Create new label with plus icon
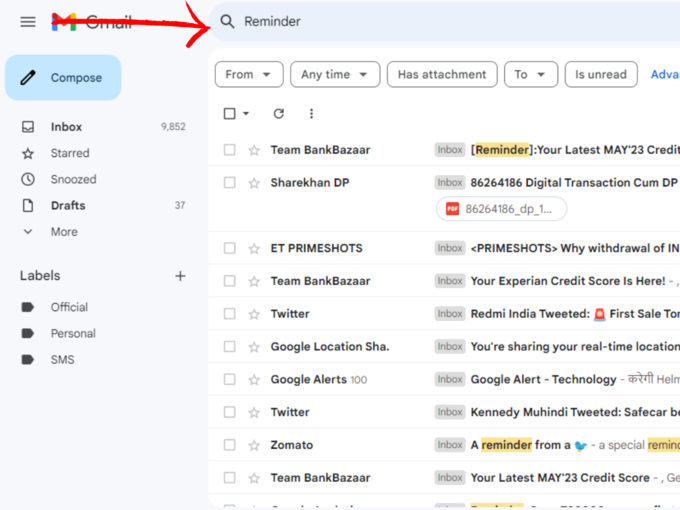680x510 pixels. click(180, 276)
